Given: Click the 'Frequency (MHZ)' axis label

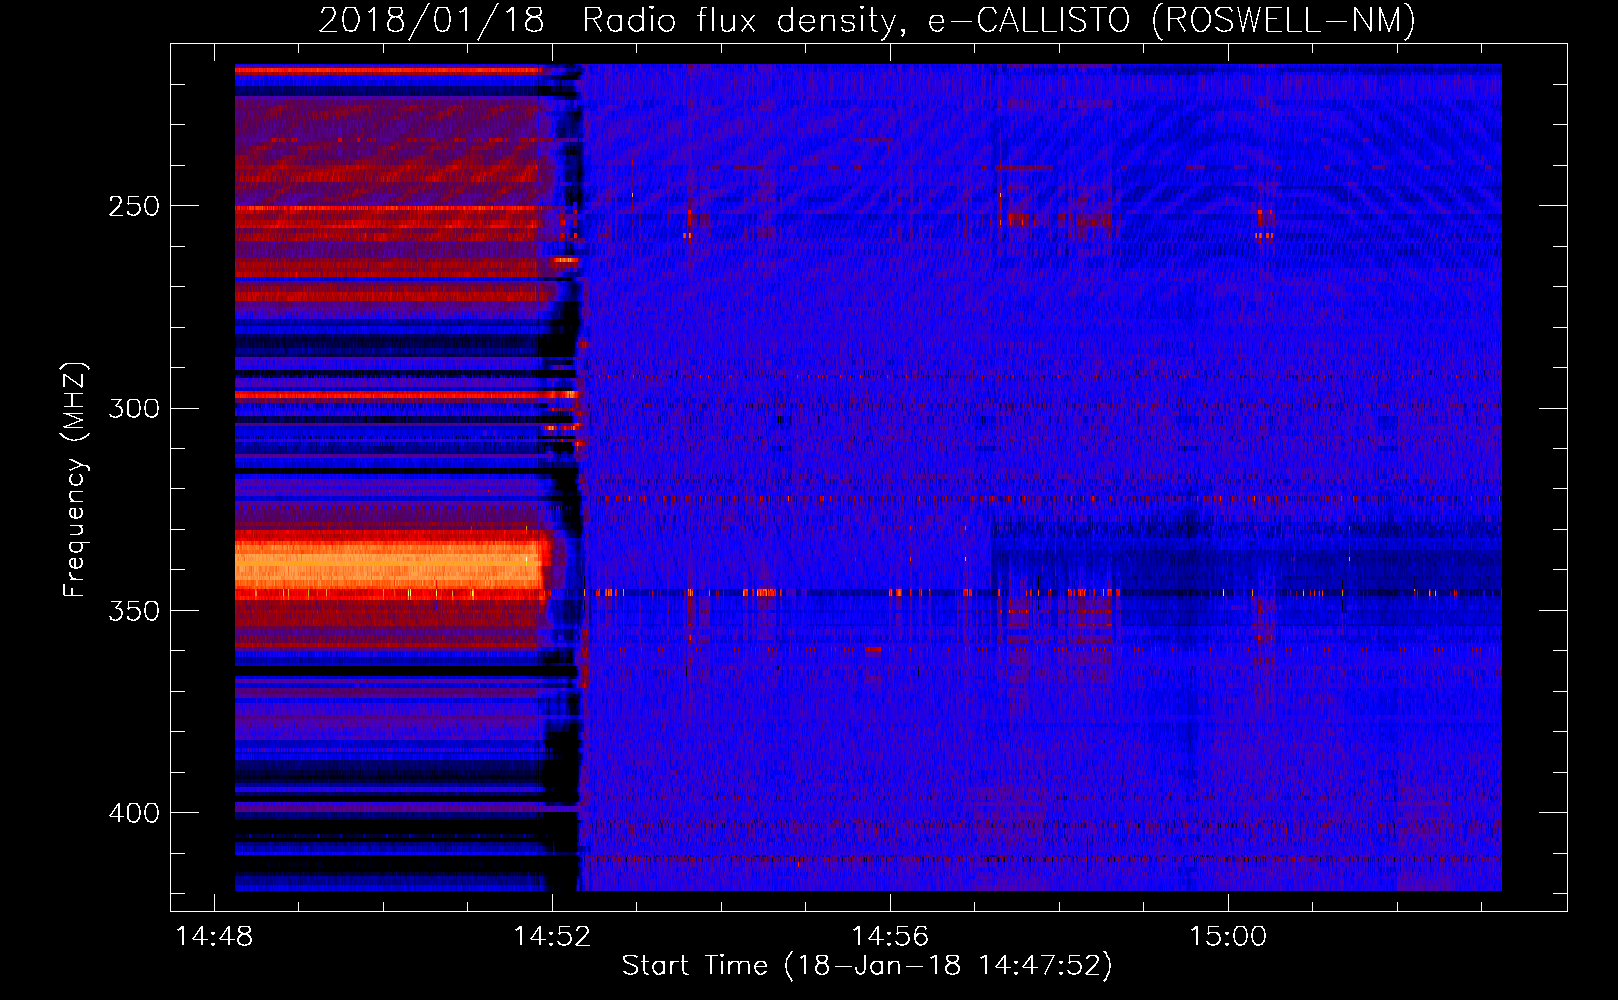Looking at the screenshot, I should pos(75,479).
